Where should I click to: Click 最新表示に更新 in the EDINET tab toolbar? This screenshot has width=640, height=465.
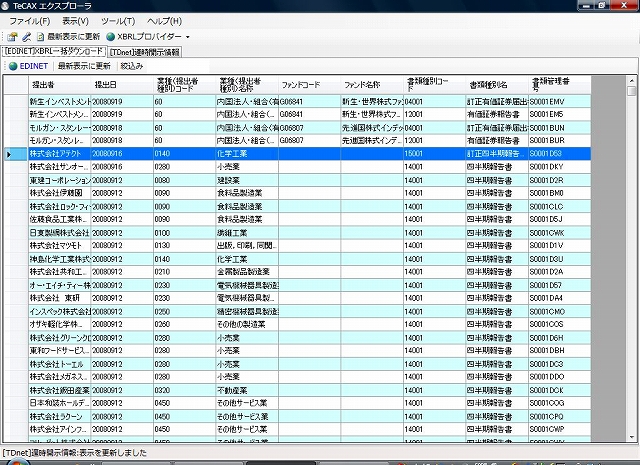(84, 66)
